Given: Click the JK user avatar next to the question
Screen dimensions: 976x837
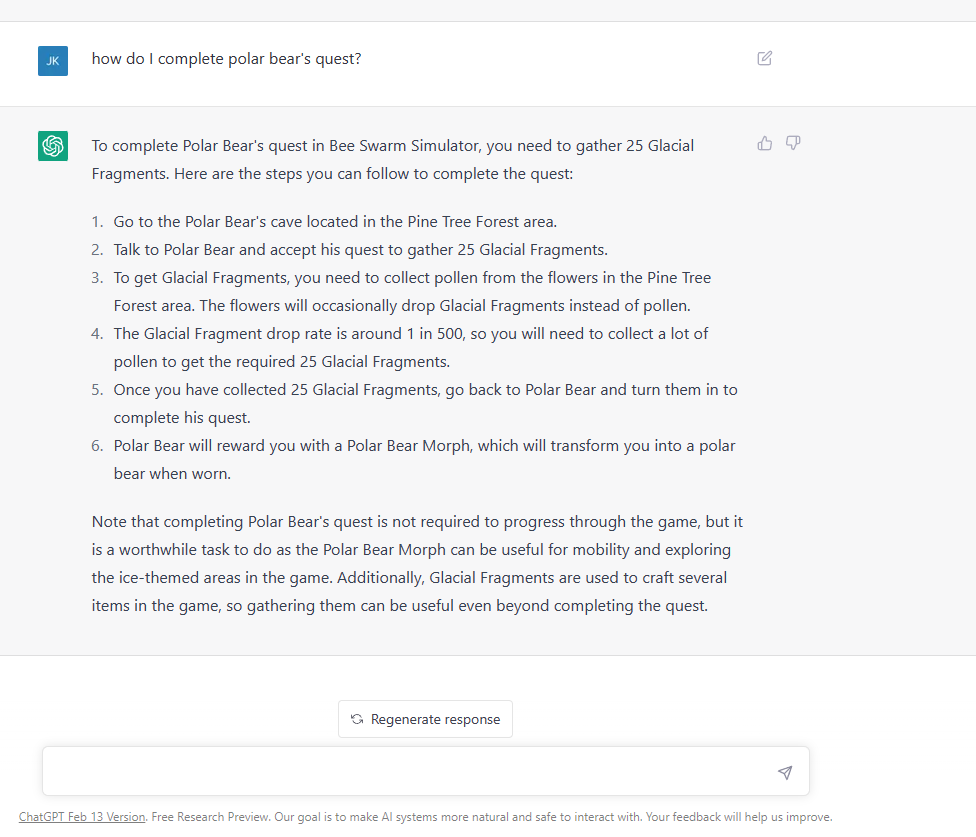Looking at the screenshot, I should pyautogui.click(x=52, y=60).
